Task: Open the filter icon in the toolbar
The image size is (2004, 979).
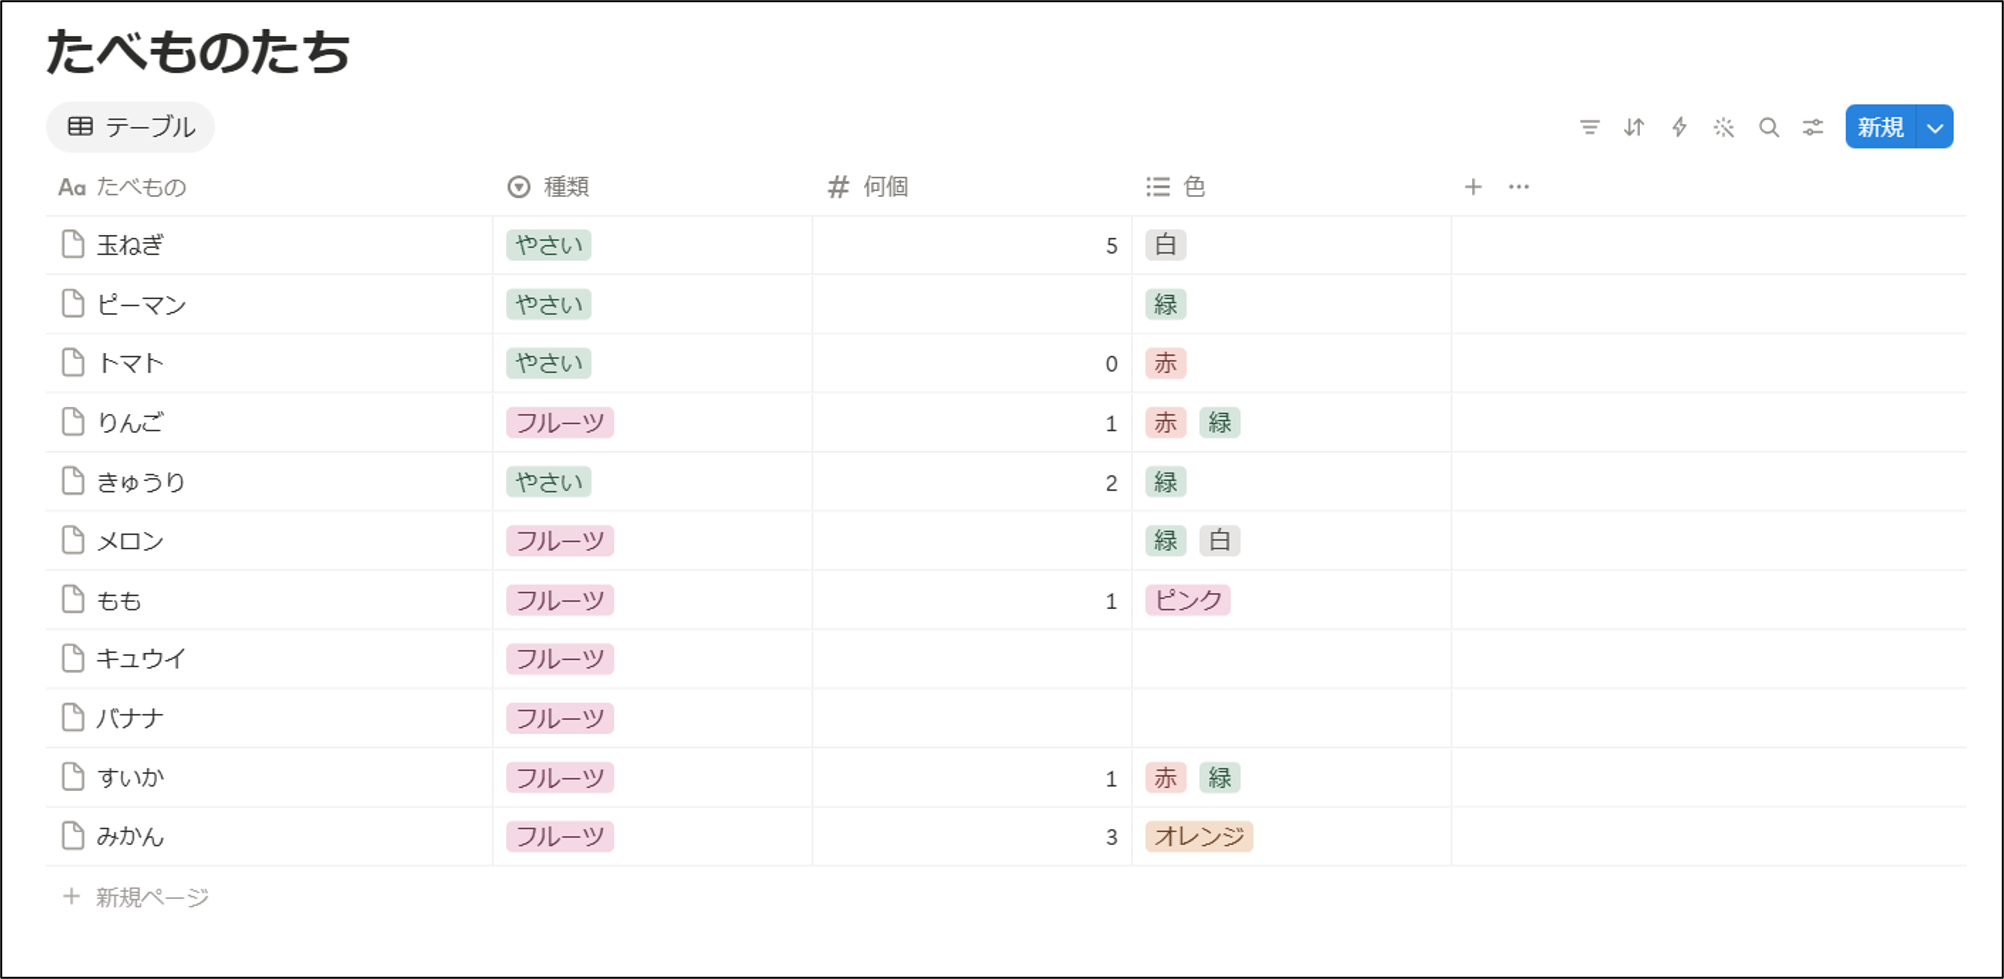Action: 1589,127
